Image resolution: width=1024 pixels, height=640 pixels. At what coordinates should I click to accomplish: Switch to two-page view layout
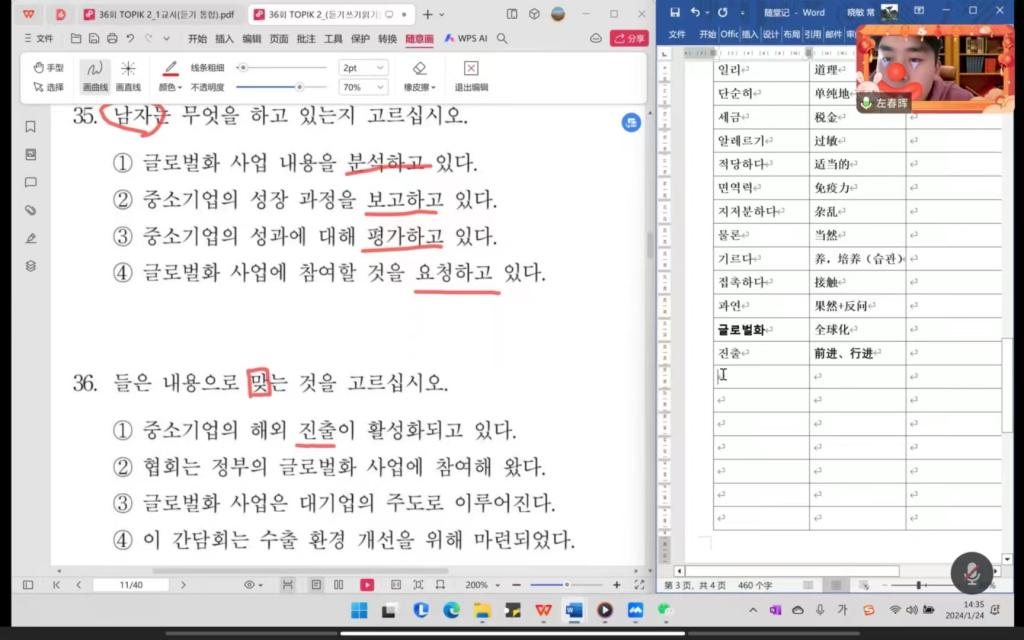(339, 585)
